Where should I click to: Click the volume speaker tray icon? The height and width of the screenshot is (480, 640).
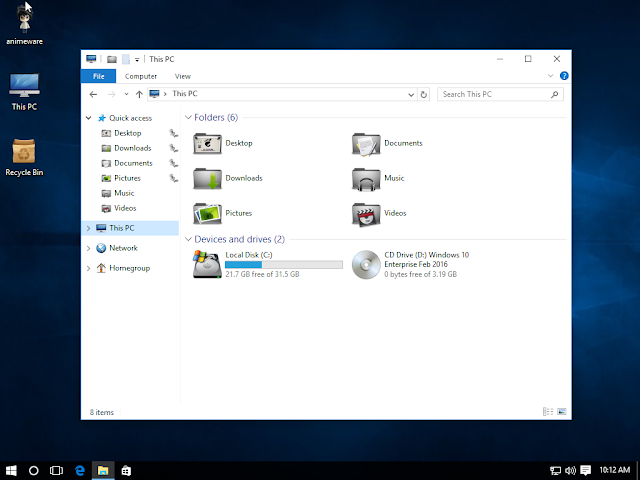570,471
